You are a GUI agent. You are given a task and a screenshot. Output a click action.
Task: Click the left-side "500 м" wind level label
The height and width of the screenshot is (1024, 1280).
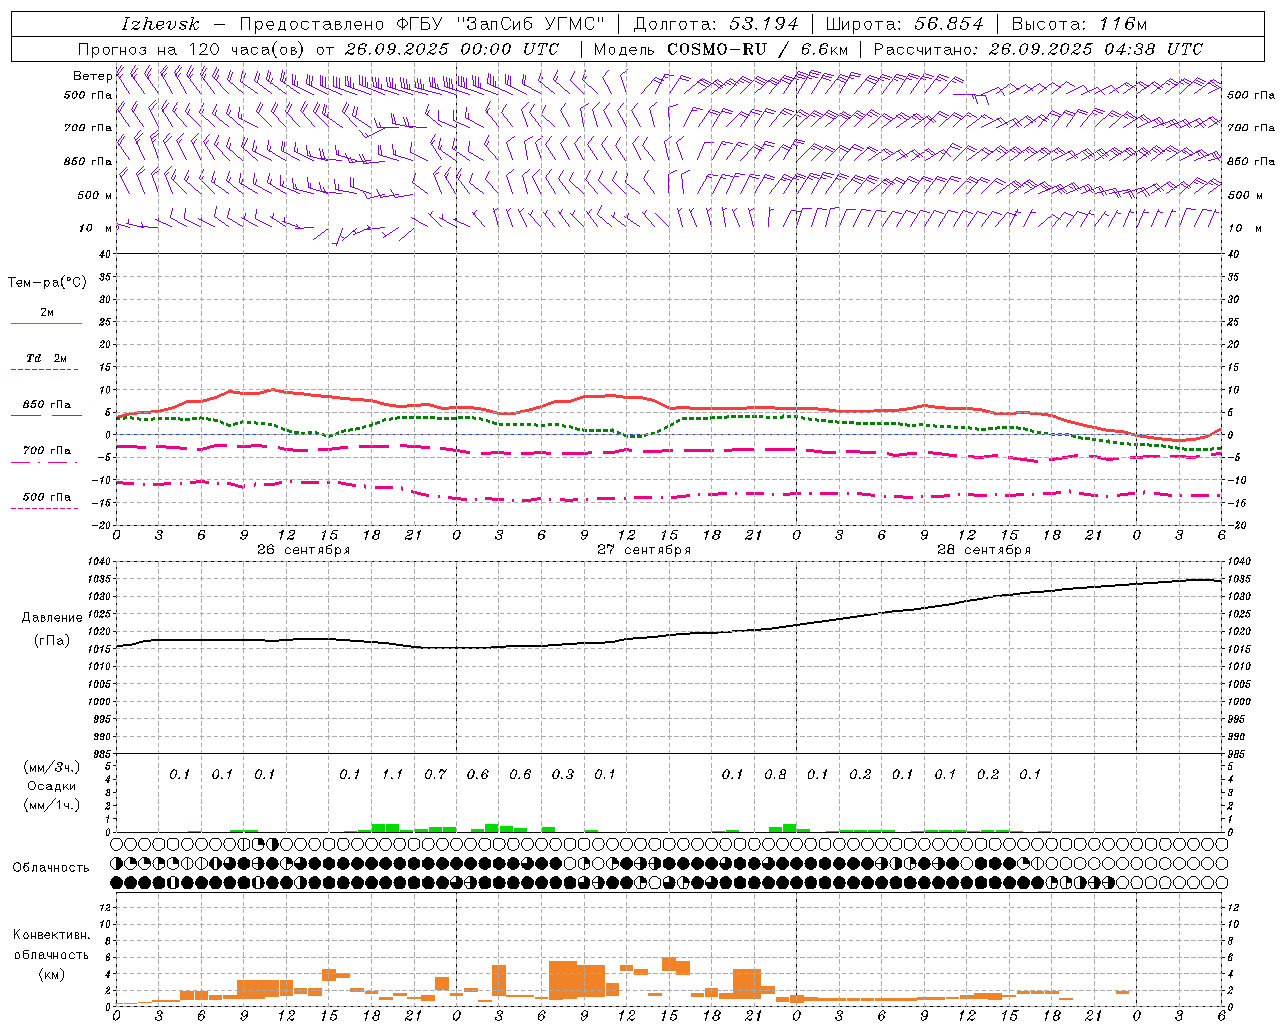[x=95, y=195]
